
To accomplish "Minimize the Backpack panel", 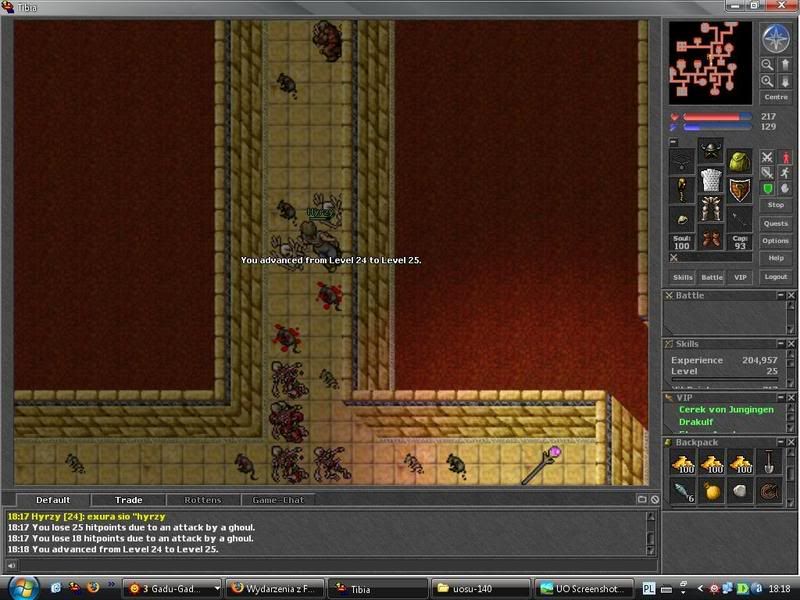I will 781,442.
